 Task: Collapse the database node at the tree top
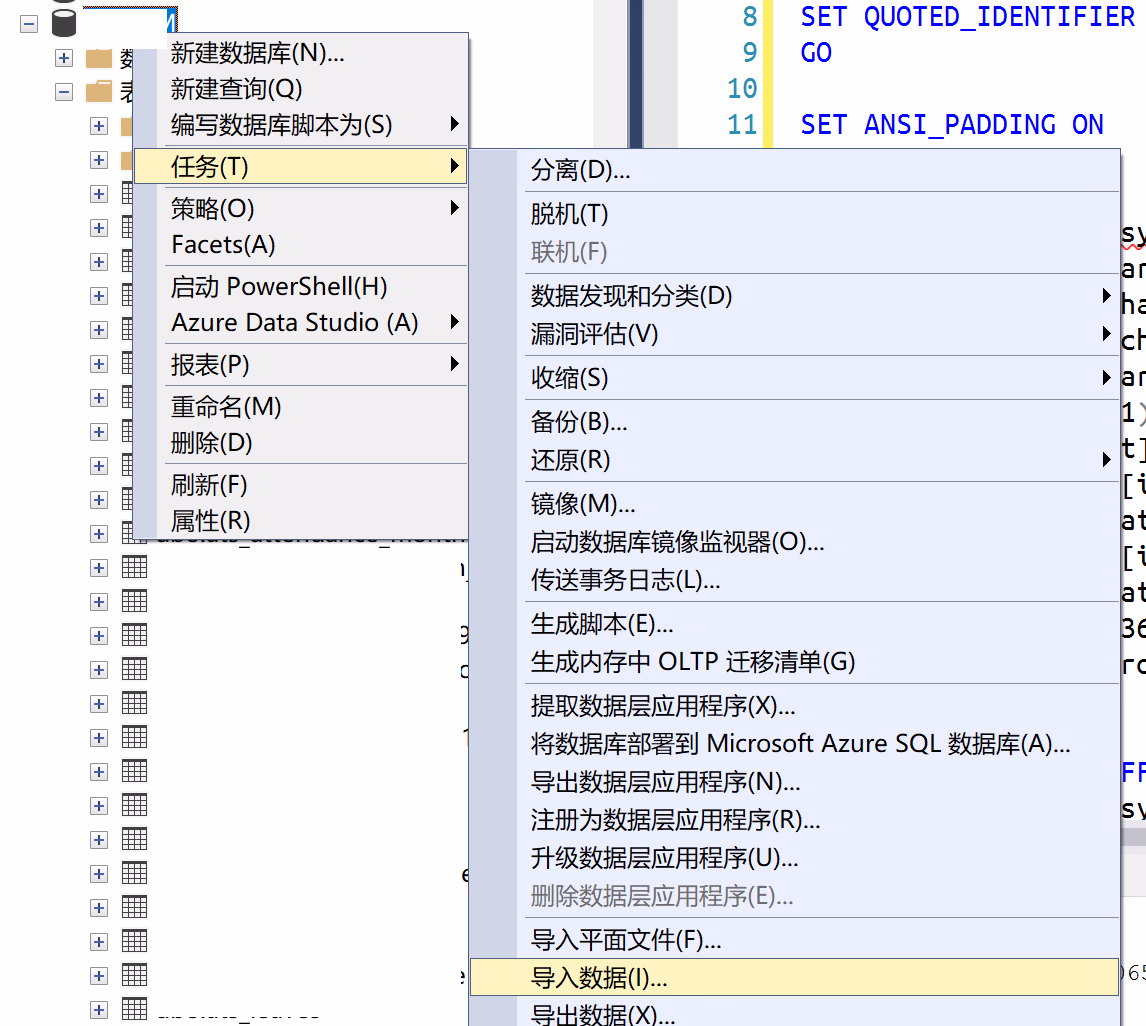[x=29, y=24]
